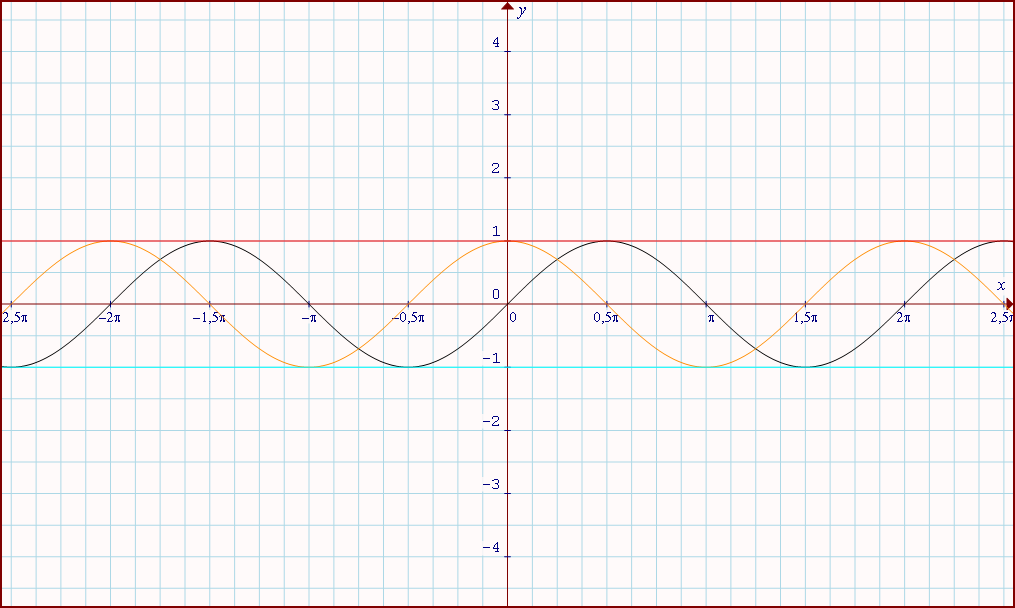Click the y-axis arrowhead at the top

point(507,6)
